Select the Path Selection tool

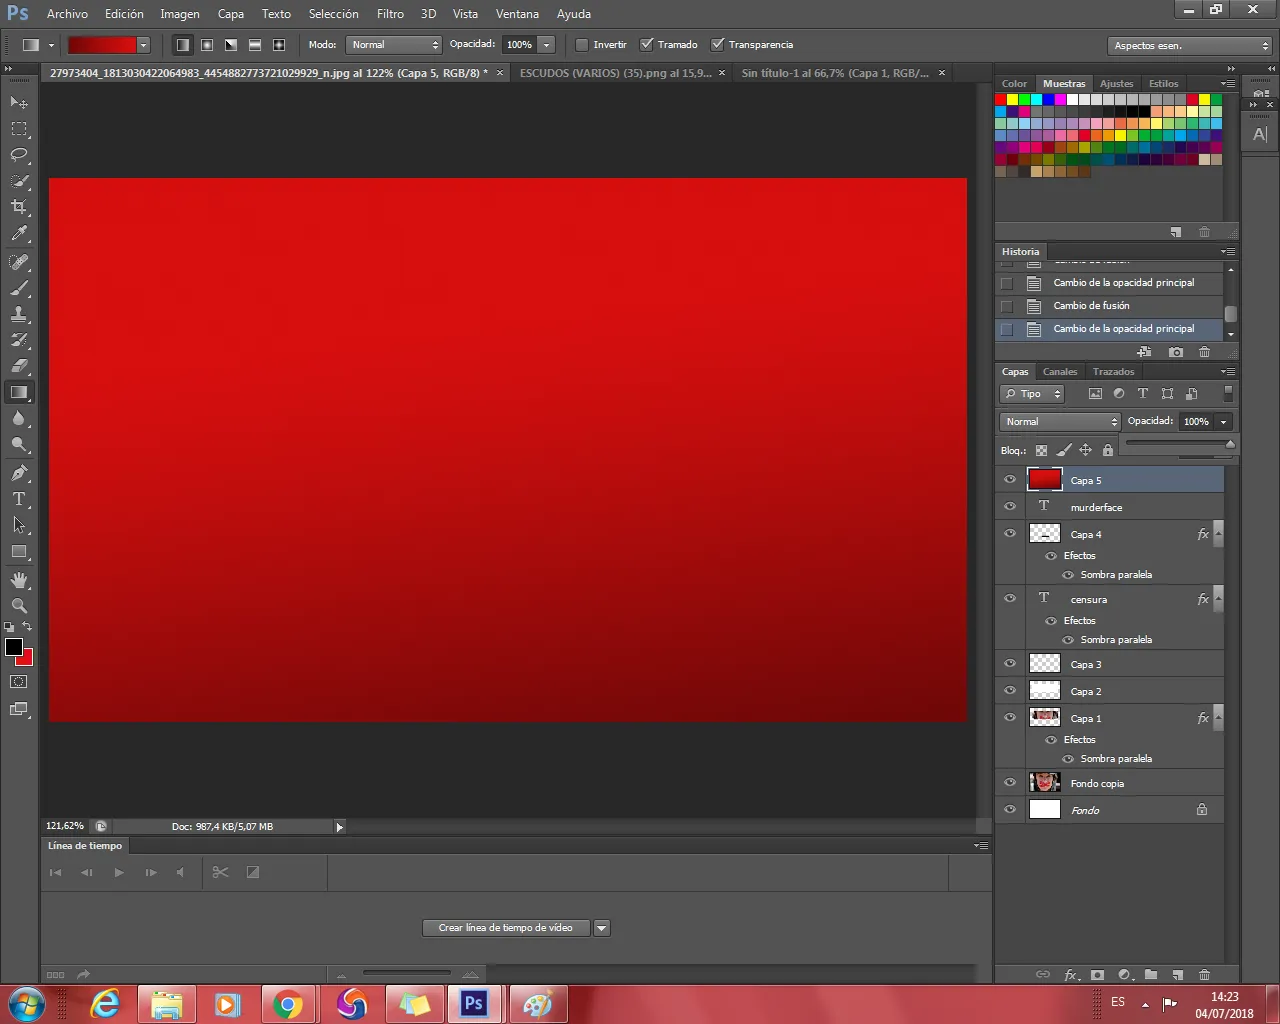point(19,525)
